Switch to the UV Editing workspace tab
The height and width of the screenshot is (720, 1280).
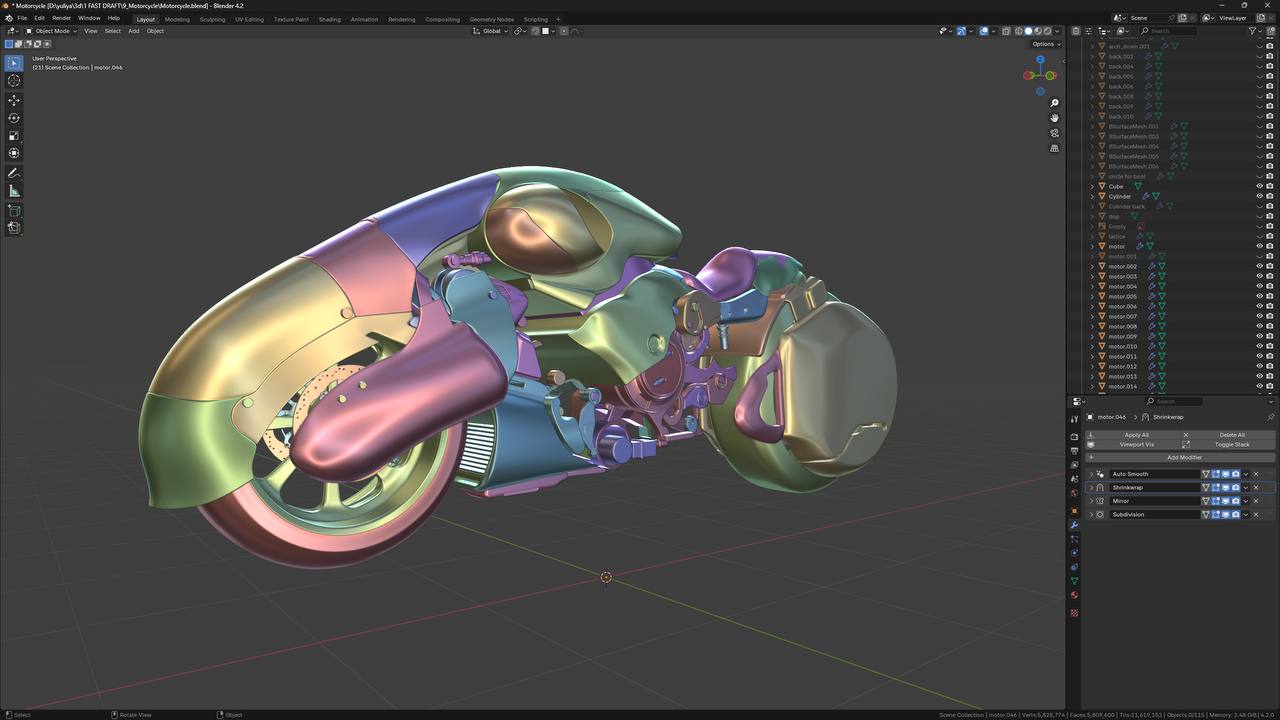pyautogui.click(x=250, y=19)
